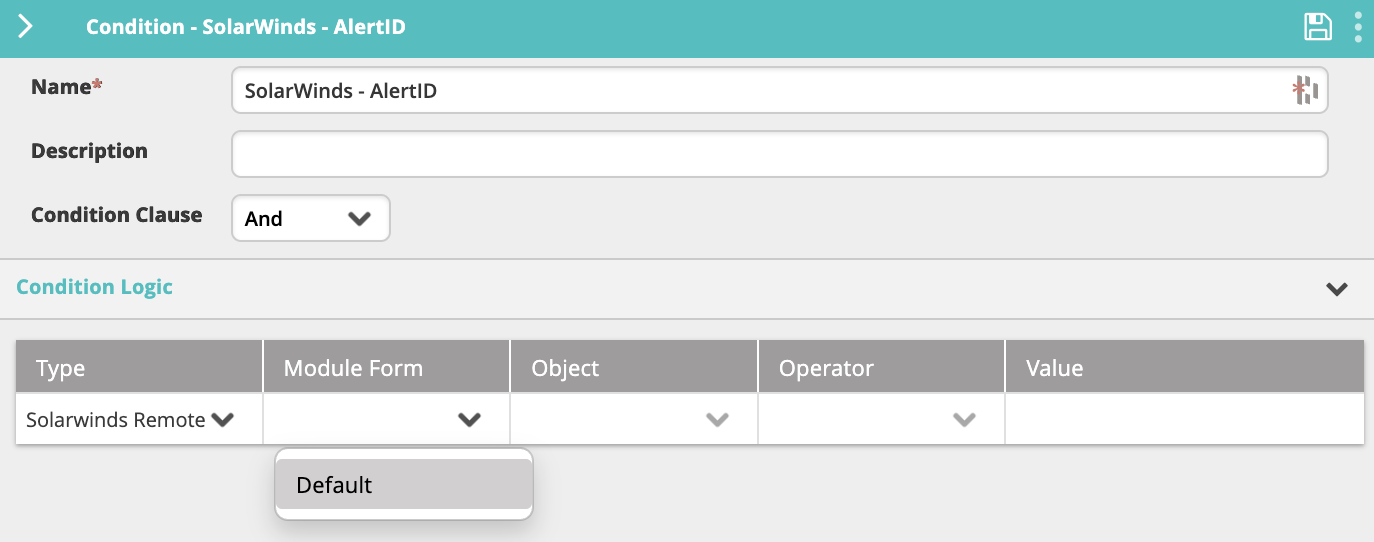Viewport: 1374px width, 542px height.
Task: Open the Module Form dropdown
Action: (387, 420)
